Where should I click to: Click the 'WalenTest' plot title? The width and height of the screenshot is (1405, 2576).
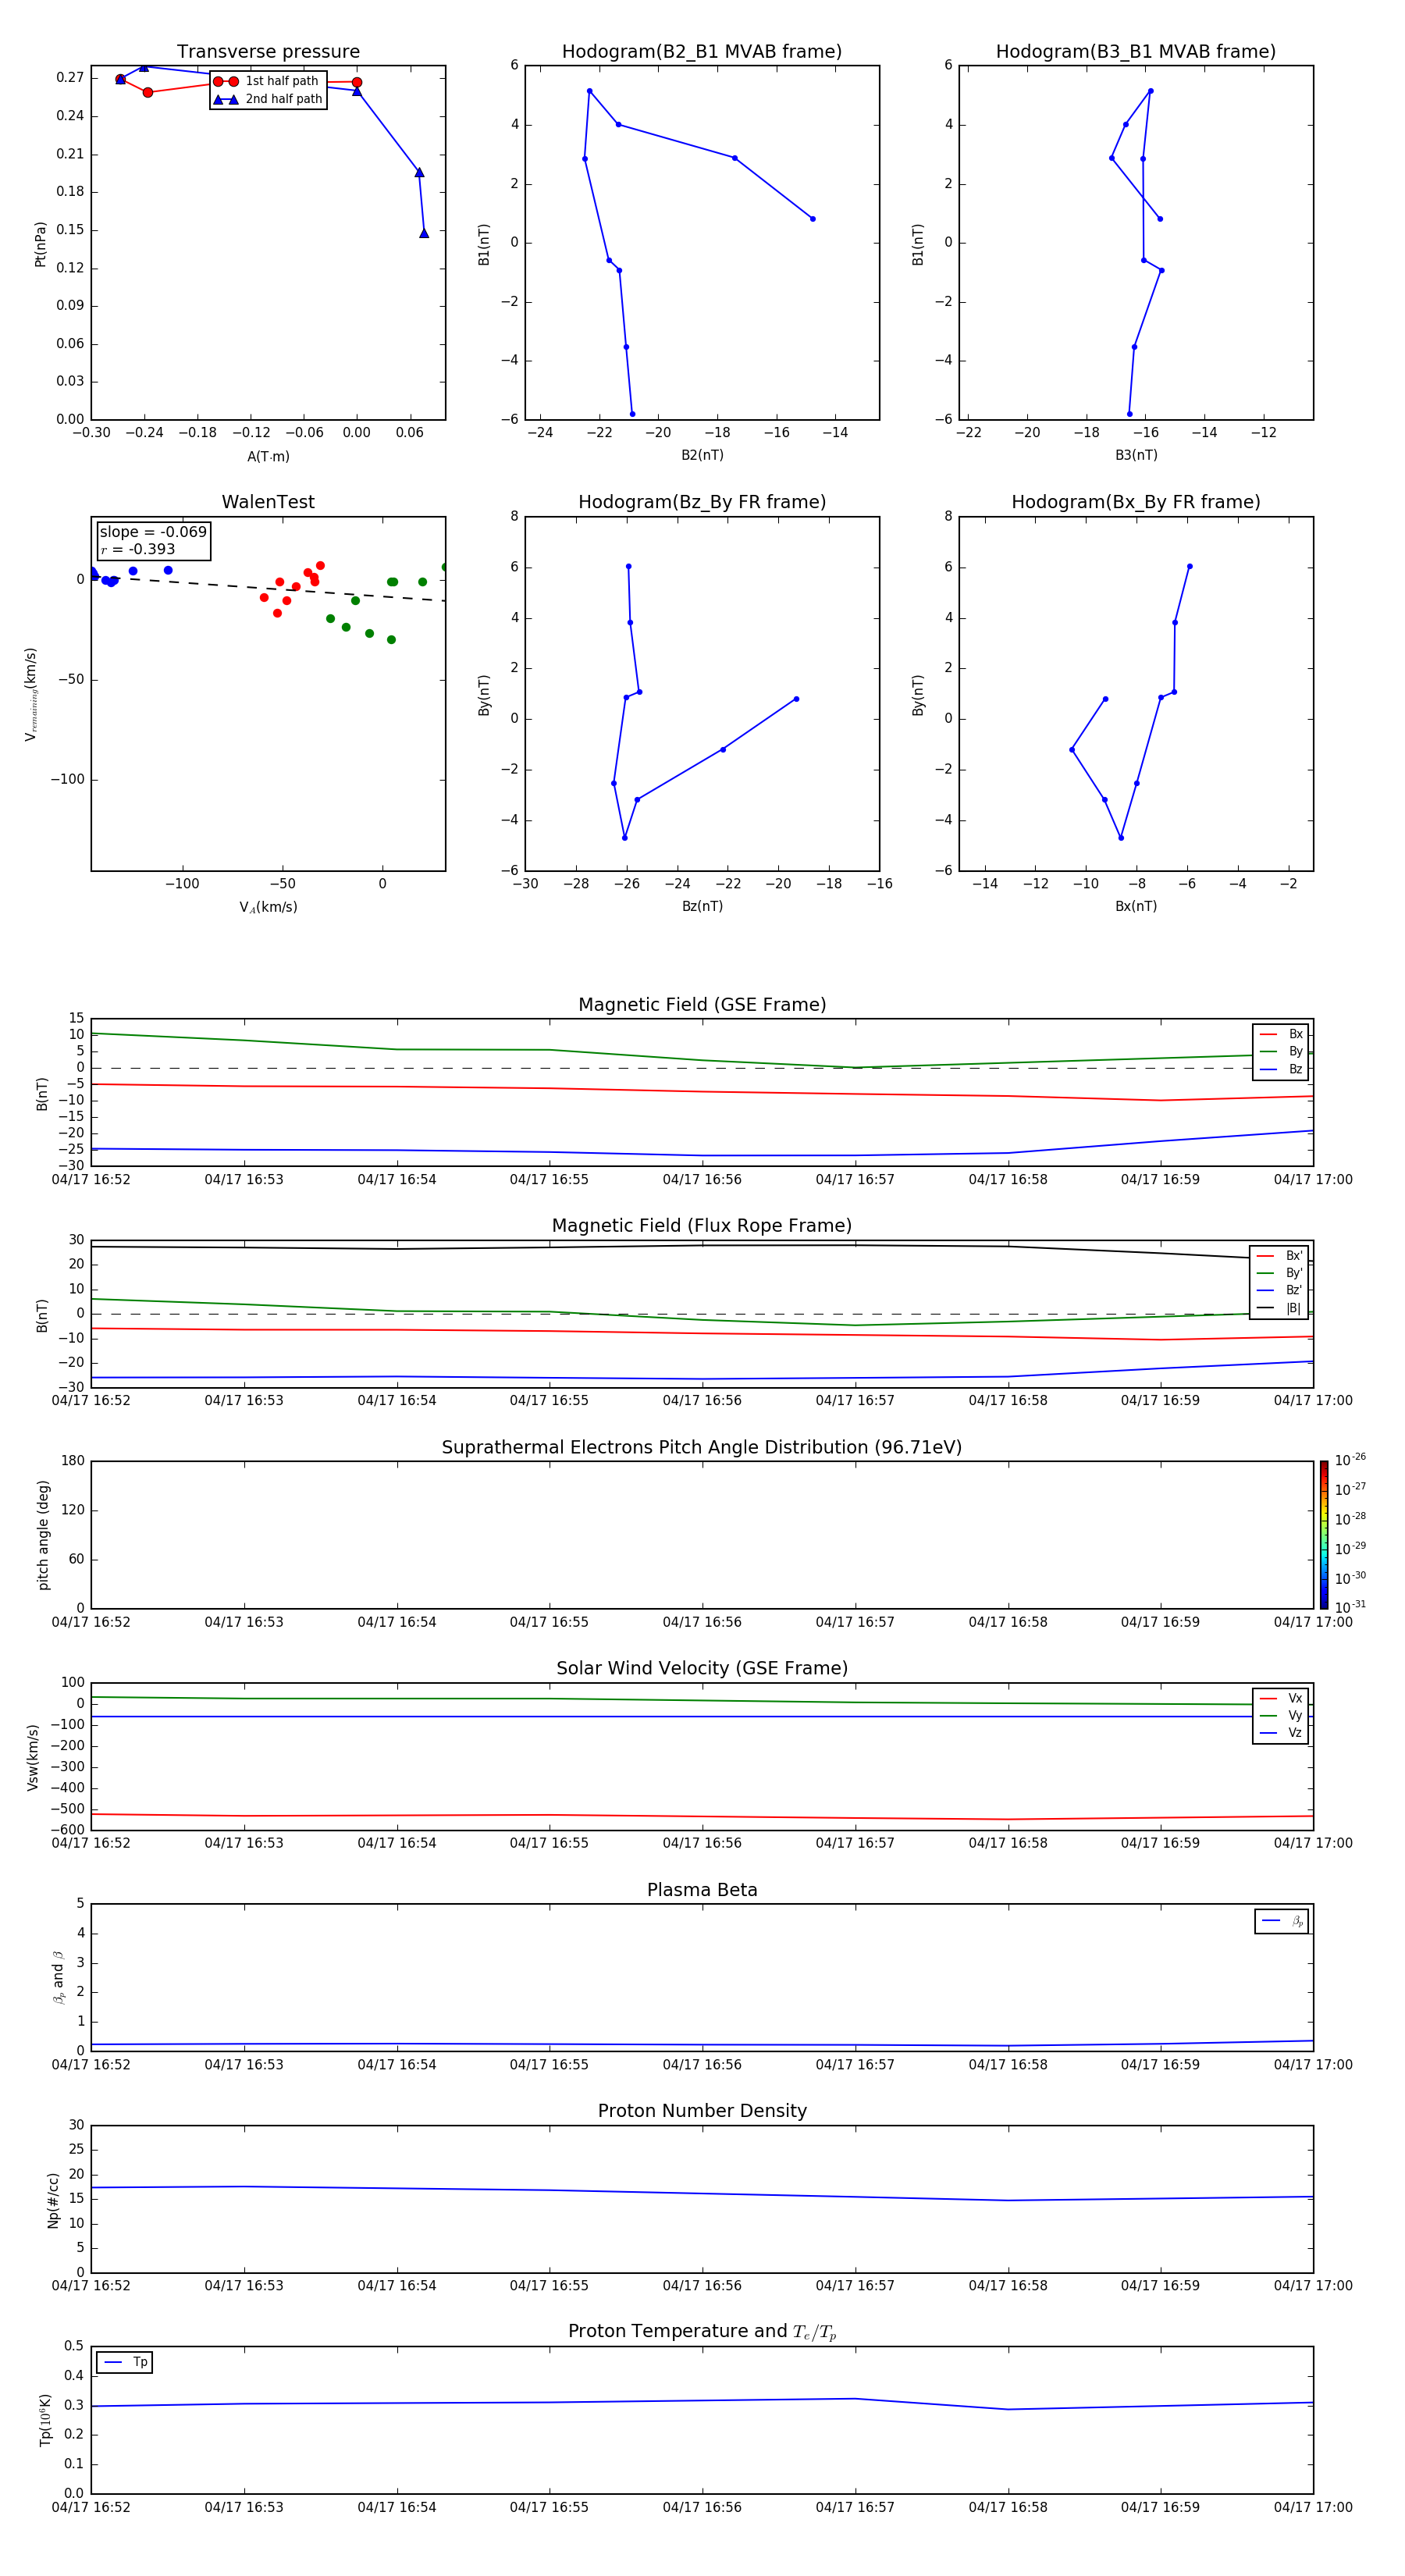tap(268, 502)
